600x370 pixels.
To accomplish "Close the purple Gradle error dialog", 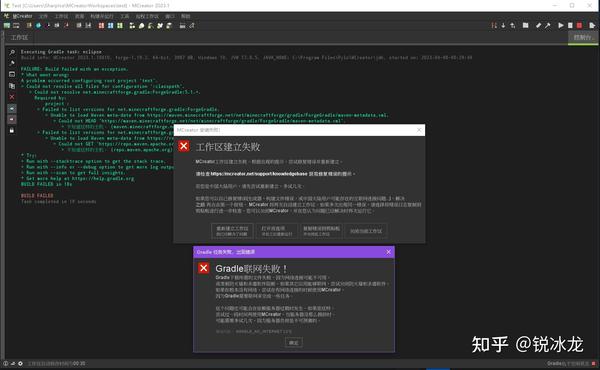I will pyautogui.click(x=388, y=252).
